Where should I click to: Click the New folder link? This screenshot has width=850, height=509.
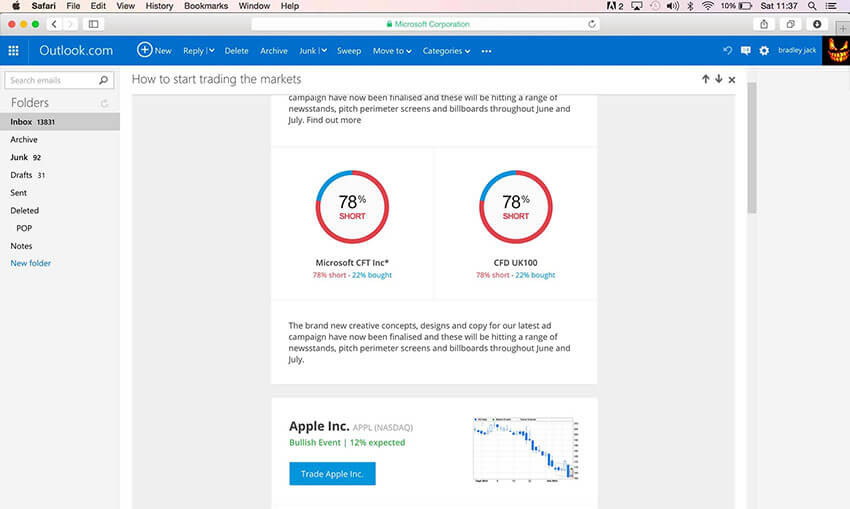31,263
